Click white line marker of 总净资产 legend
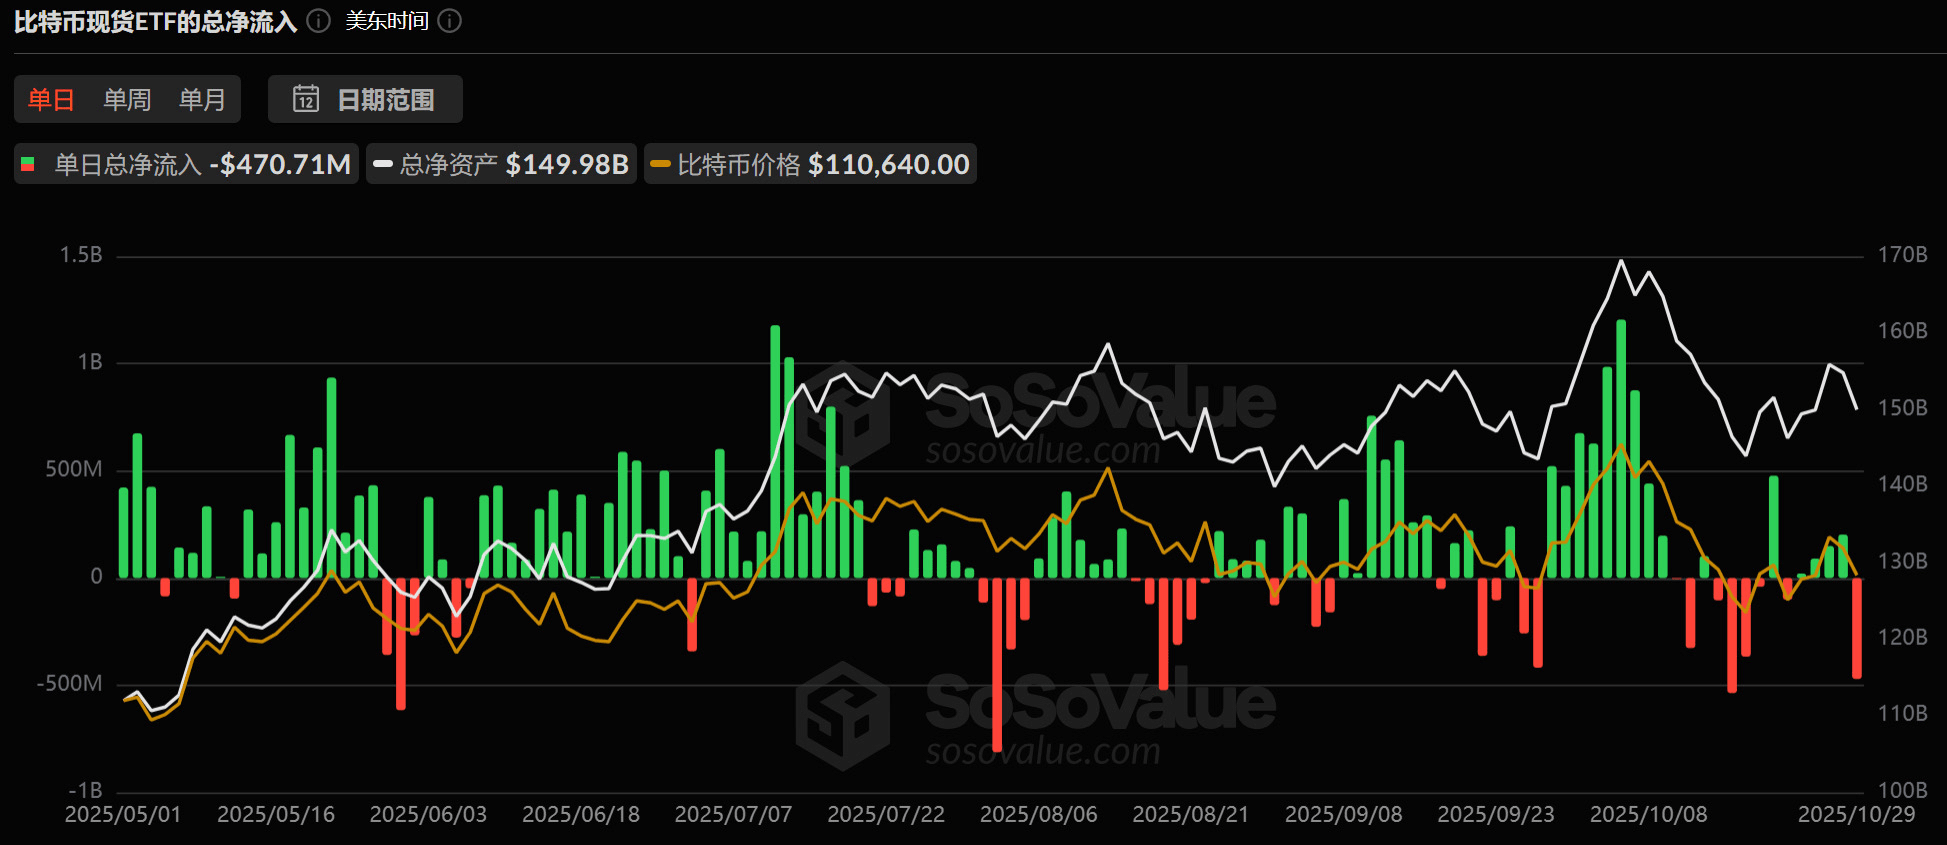1947x845 pixels. pos(382,164)
